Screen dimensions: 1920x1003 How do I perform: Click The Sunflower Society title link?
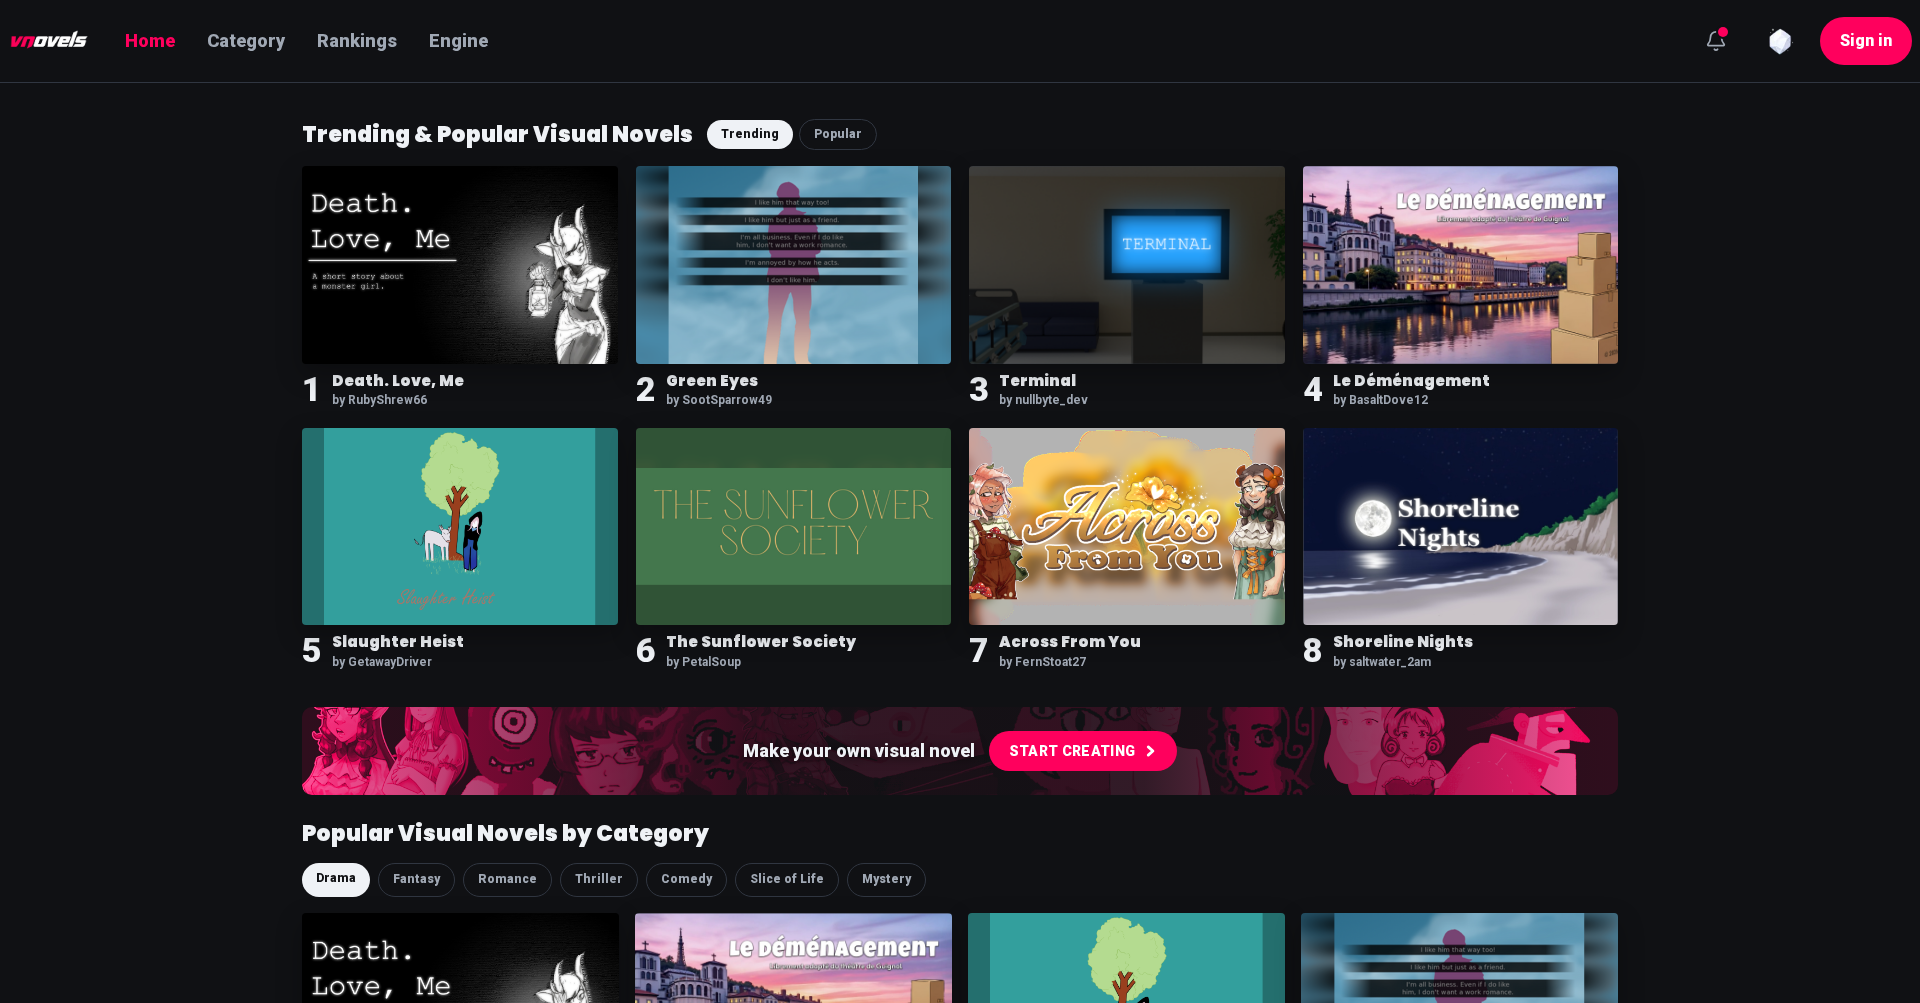click(761, 642)
